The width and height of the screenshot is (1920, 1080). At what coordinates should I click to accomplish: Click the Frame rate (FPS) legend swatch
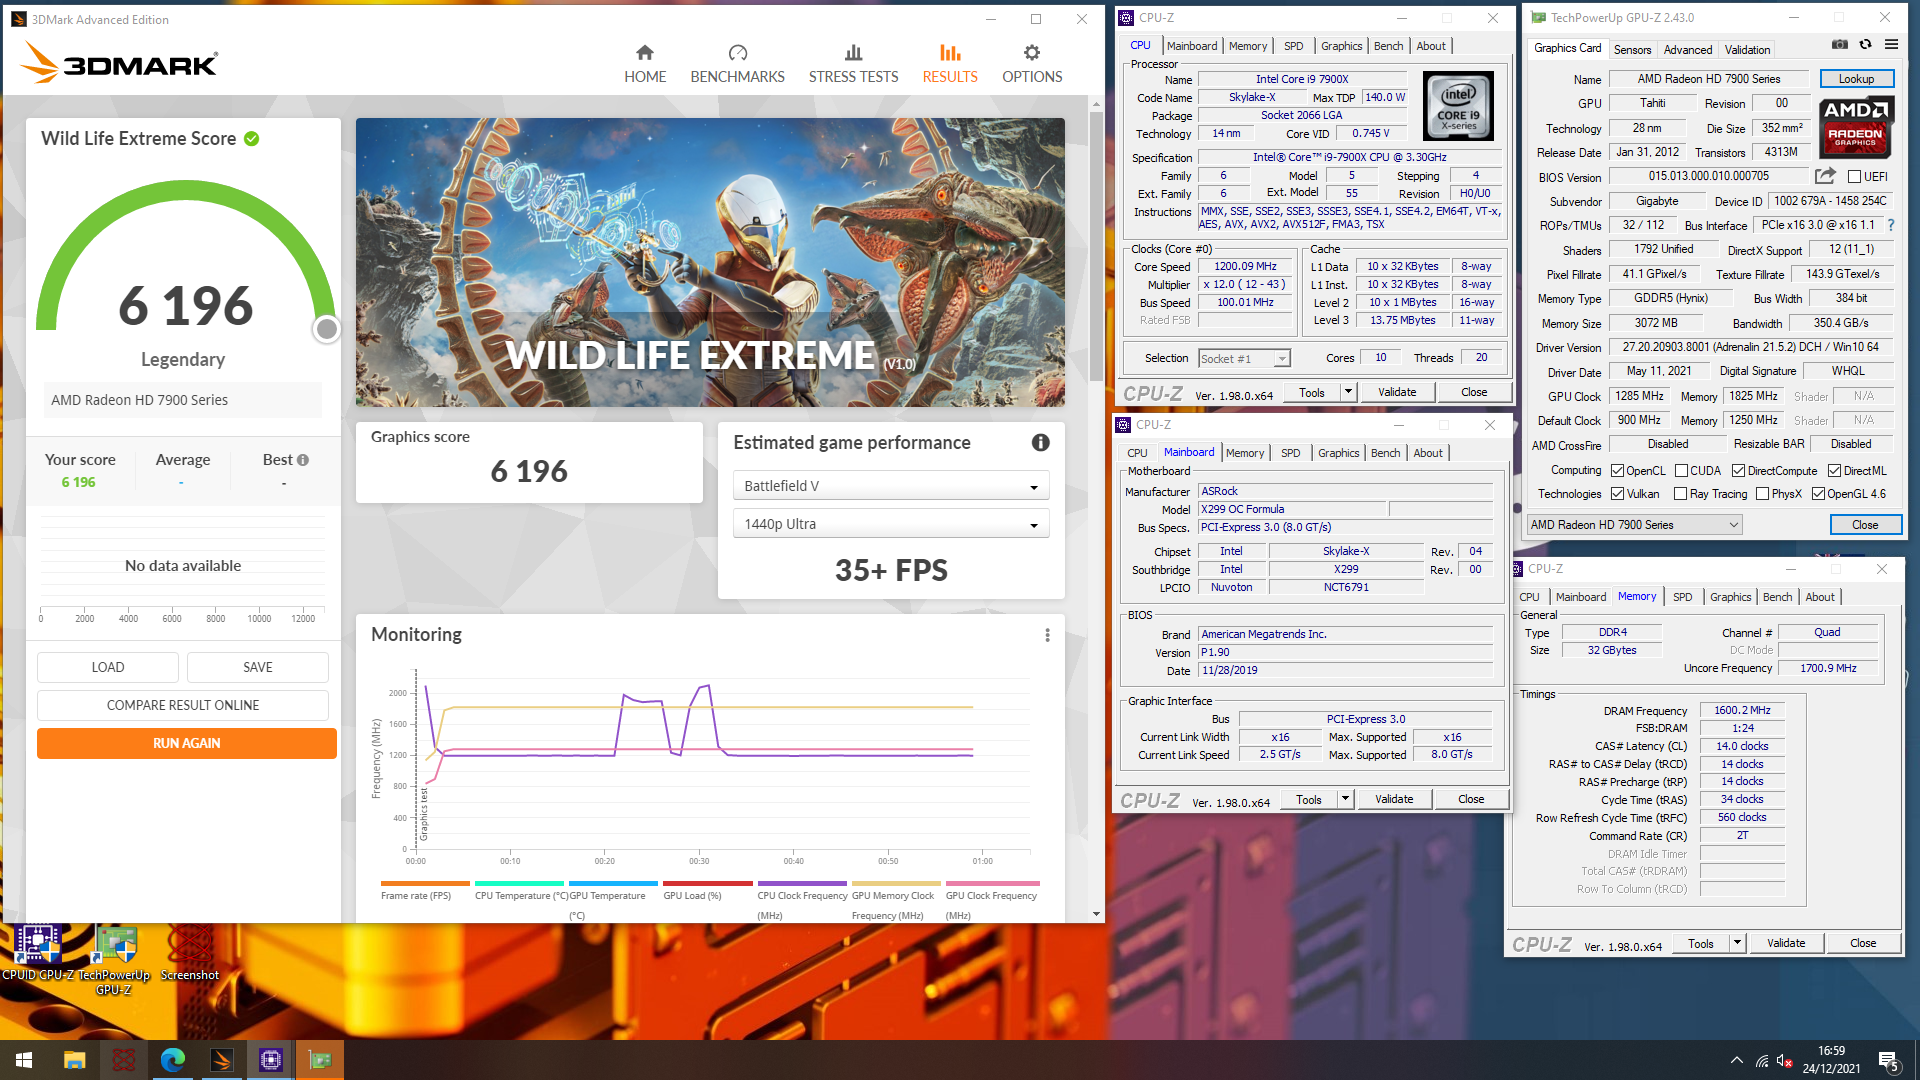tap(425, 884)
